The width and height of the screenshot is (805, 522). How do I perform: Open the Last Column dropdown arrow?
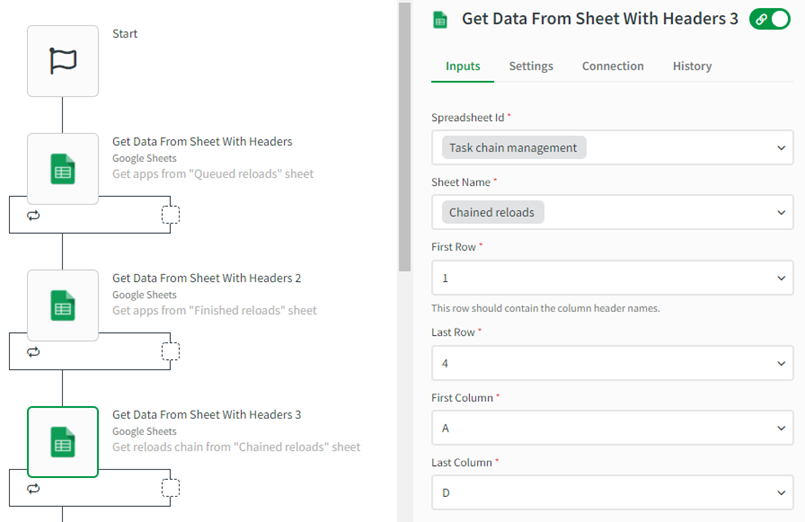(x=781, y=493)
